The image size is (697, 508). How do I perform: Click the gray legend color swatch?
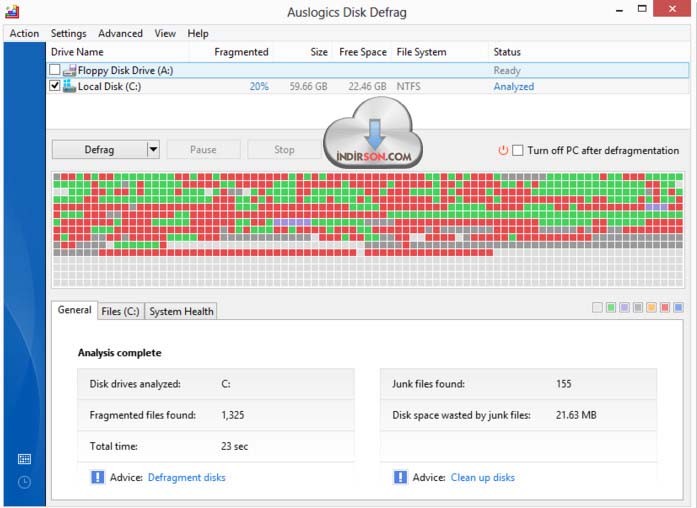[x=638, y=307]
